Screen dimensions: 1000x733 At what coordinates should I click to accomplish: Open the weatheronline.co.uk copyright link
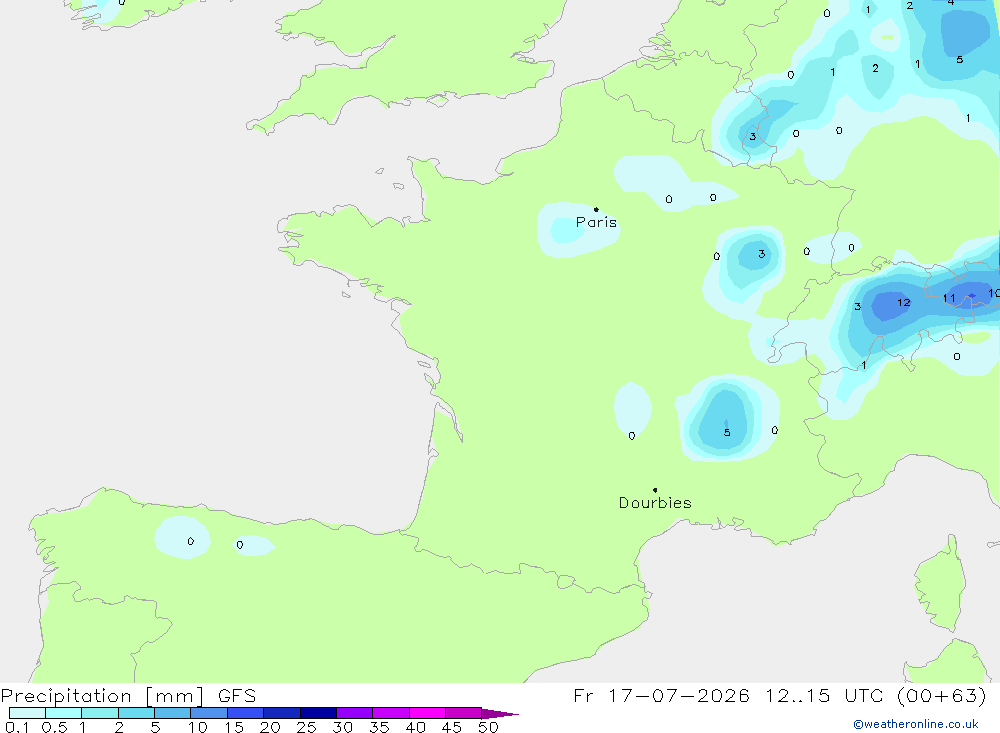(916, 724)
